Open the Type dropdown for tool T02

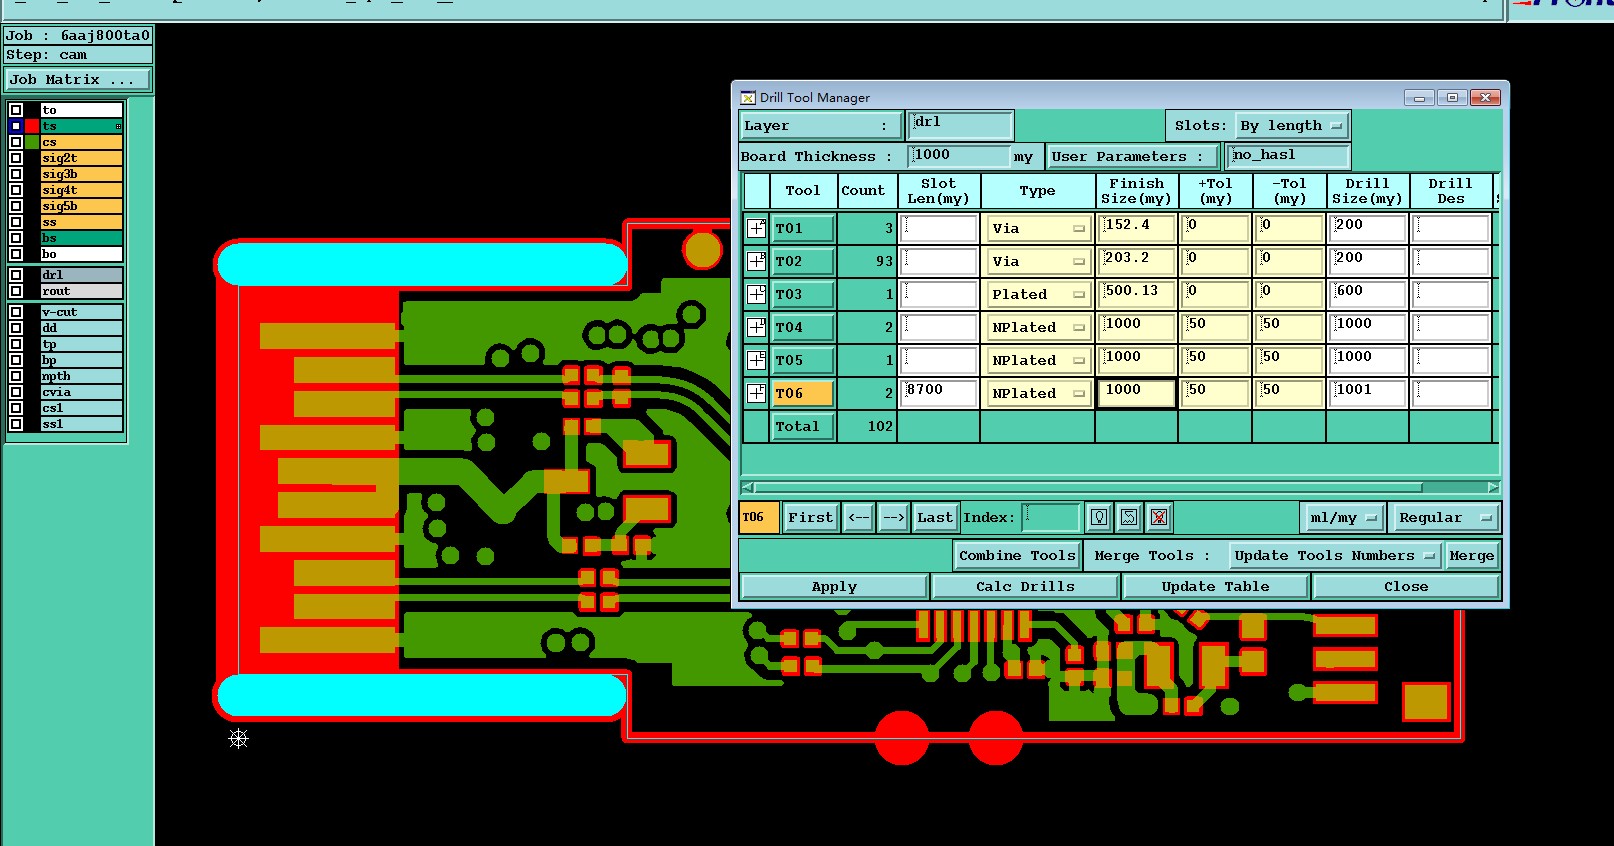[1038, 261]
